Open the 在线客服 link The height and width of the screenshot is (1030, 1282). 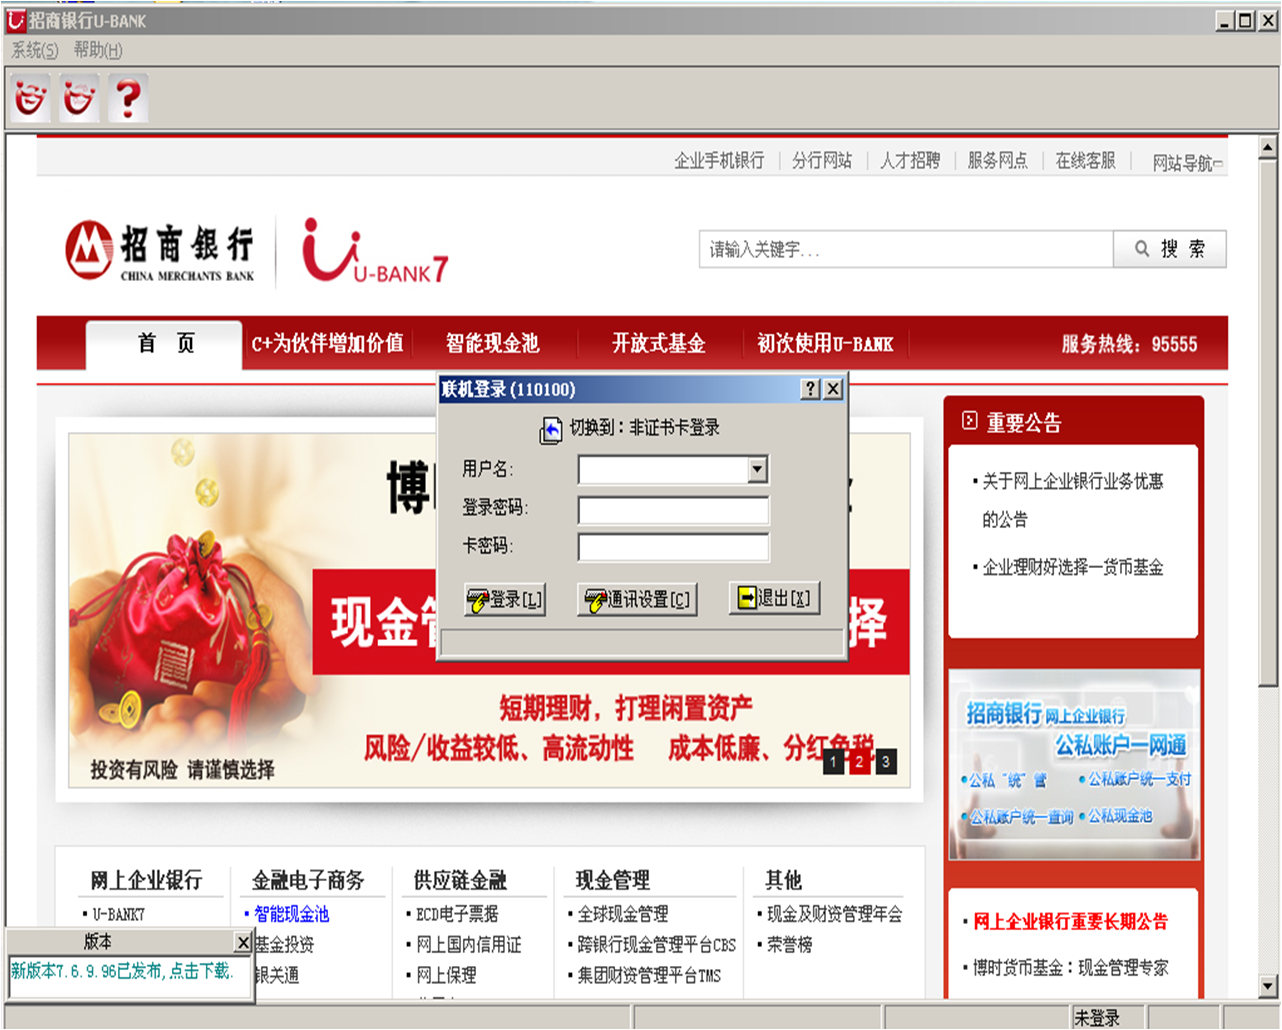click(x=1085, y=160)
